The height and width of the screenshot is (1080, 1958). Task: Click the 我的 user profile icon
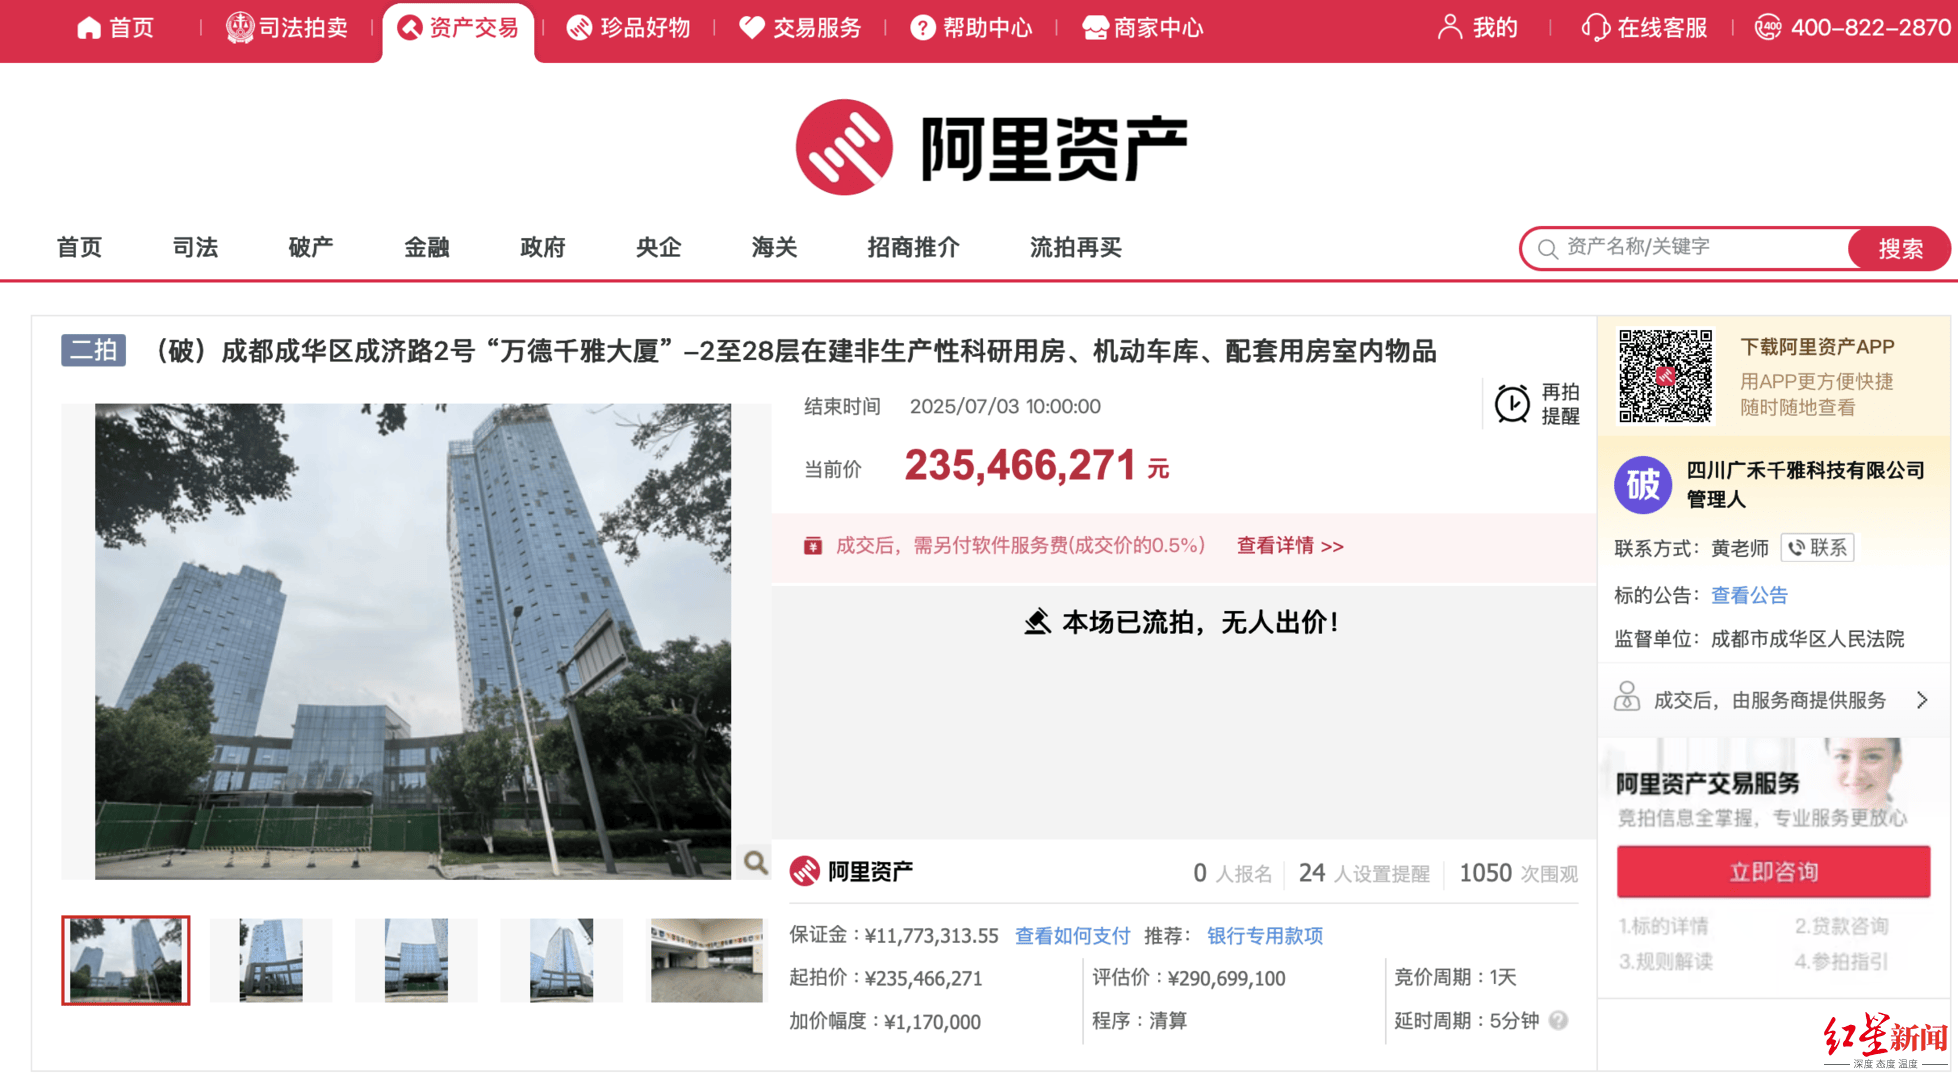(1449, 28)
